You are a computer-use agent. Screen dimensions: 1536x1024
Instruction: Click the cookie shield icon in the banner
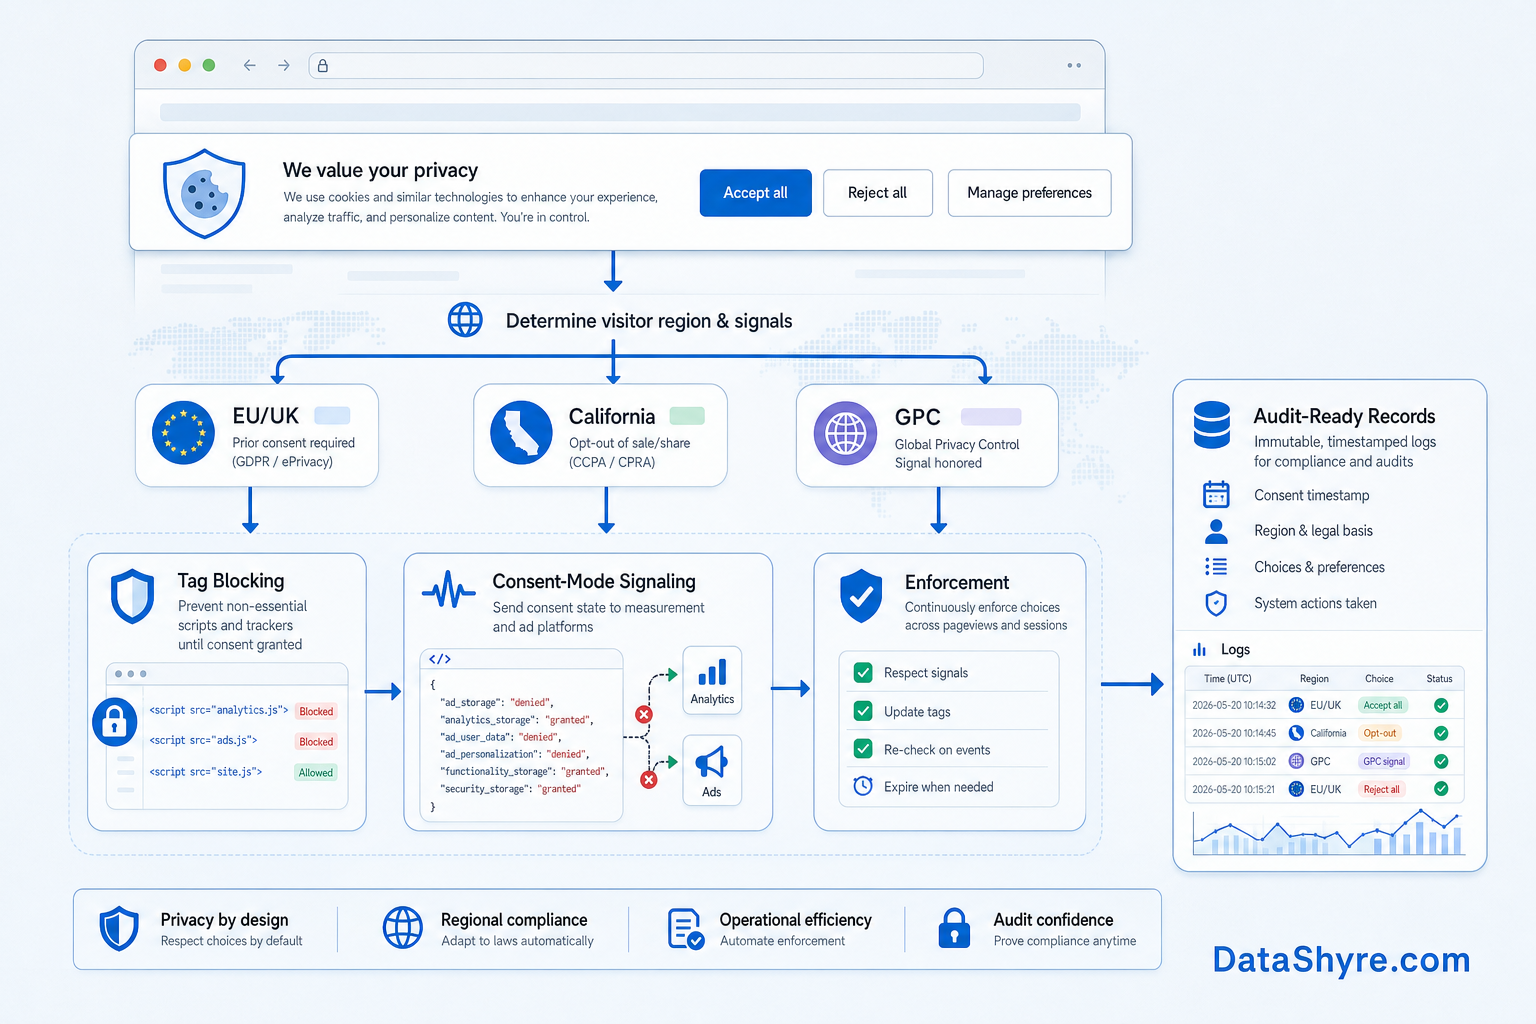[204, 193]
